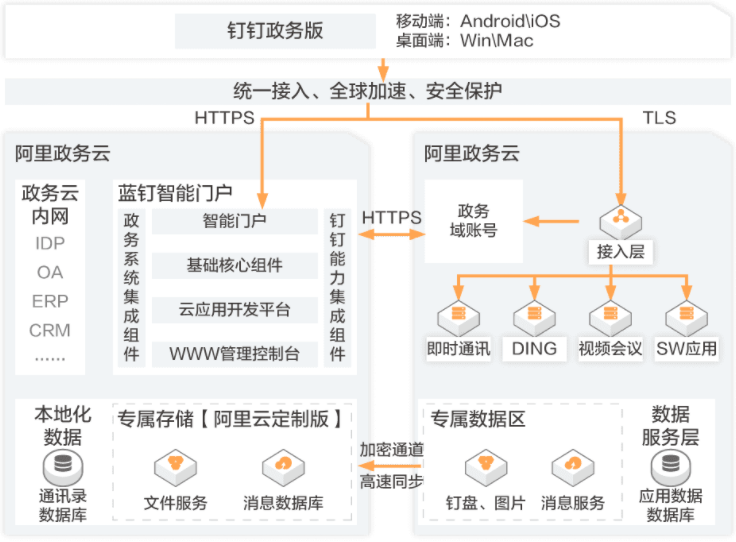Viewport: 736px width, 542px height.
Task: Click the 桌面端: Win\Mac text
Action: [x=464, y=41]
